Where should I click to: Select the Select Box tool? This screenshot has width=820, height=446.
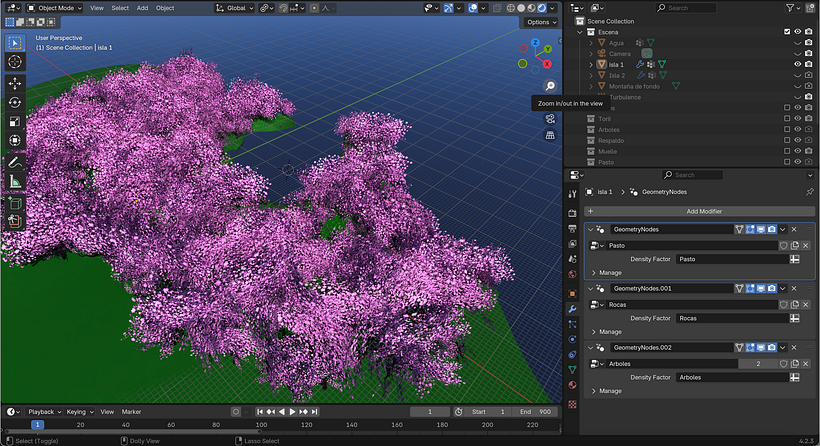pyautogui.click(x=15, y=43)
